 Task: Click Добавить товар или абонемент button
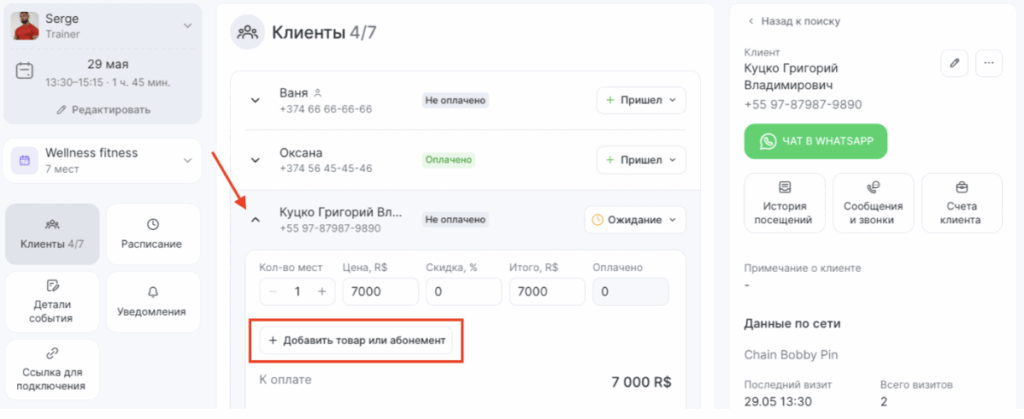pyautogui.click(x=356, y=340)
